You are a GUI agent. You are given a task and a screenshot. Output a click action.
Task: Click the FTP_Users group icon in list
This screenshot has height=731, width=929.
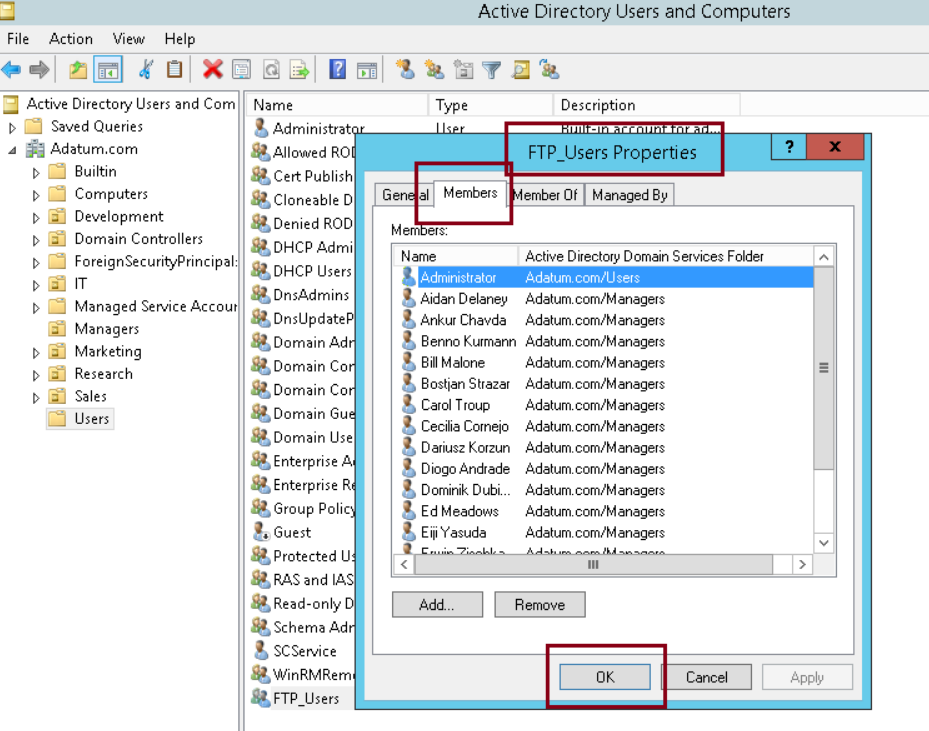(x=261, y=697)
